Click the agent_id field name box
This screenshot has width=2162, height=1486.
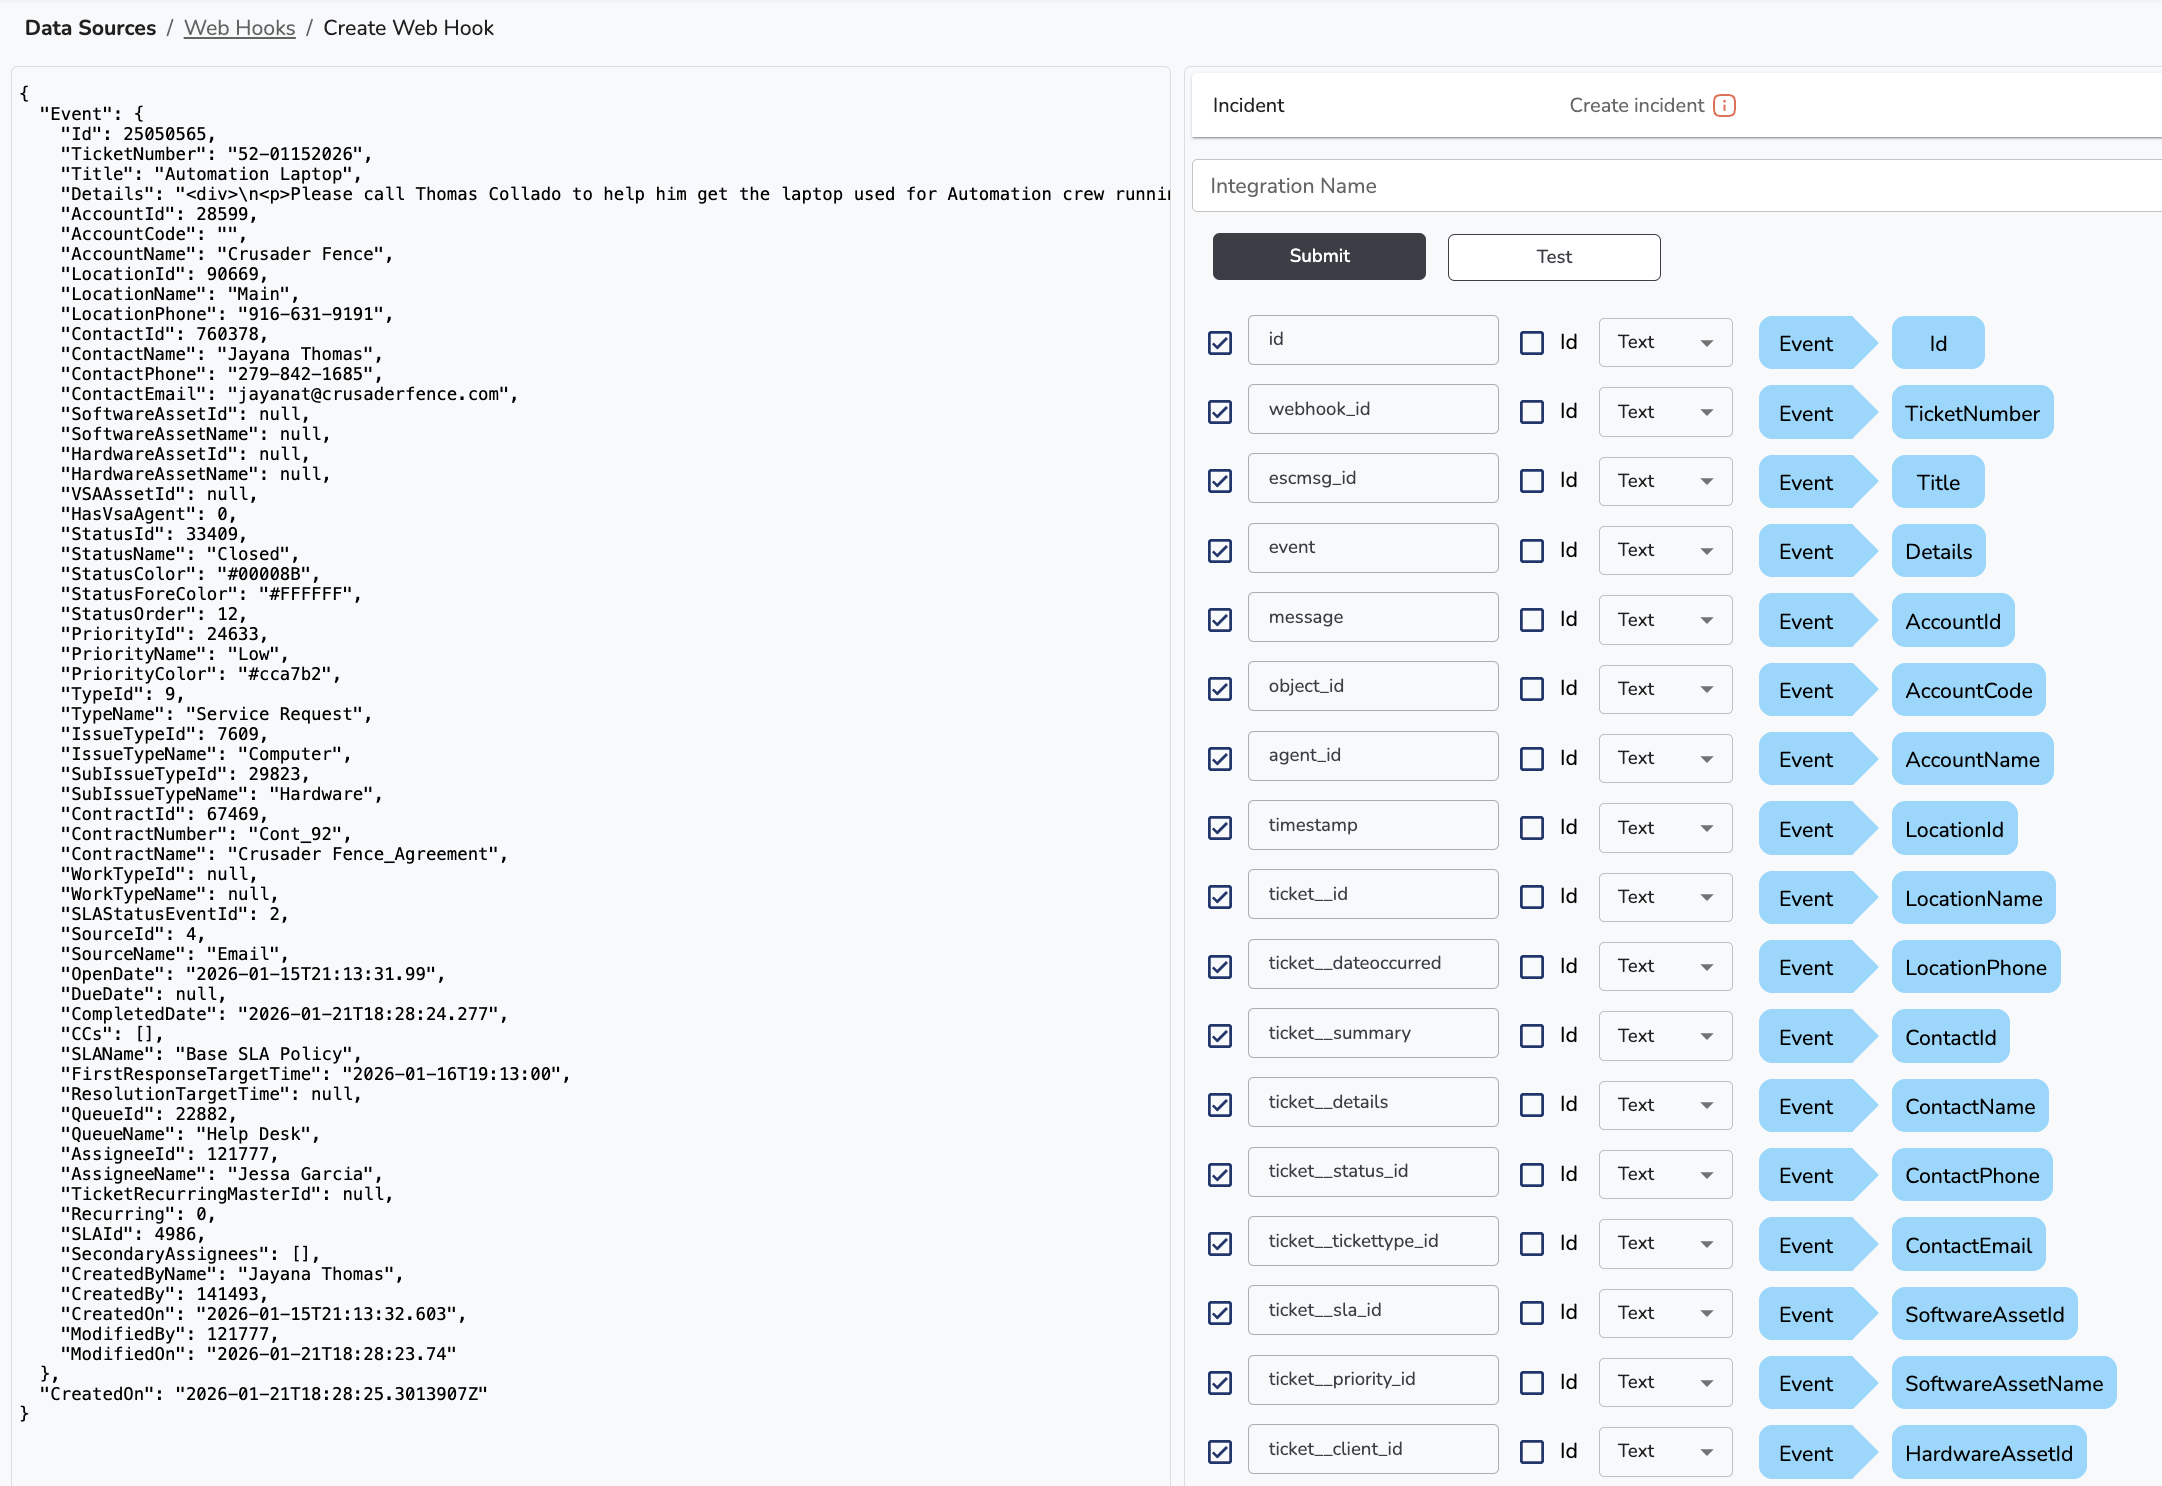coord(1372,756)
